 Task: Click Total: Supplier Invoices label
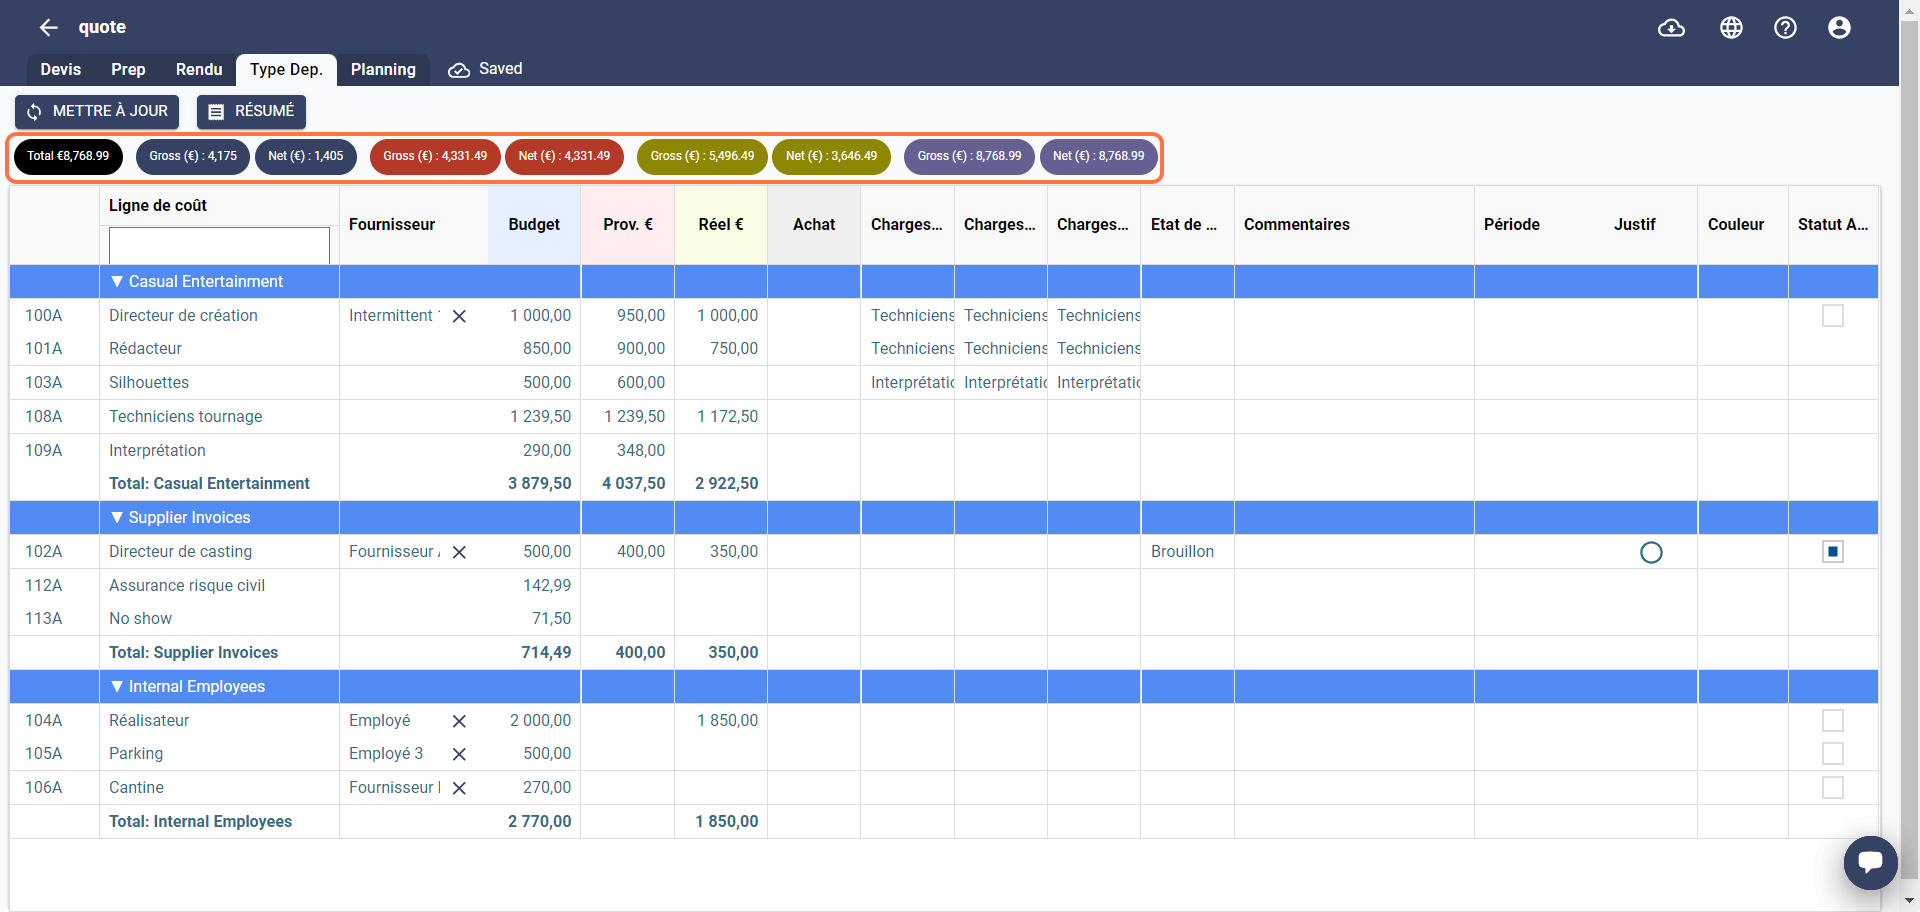point(194,653)
